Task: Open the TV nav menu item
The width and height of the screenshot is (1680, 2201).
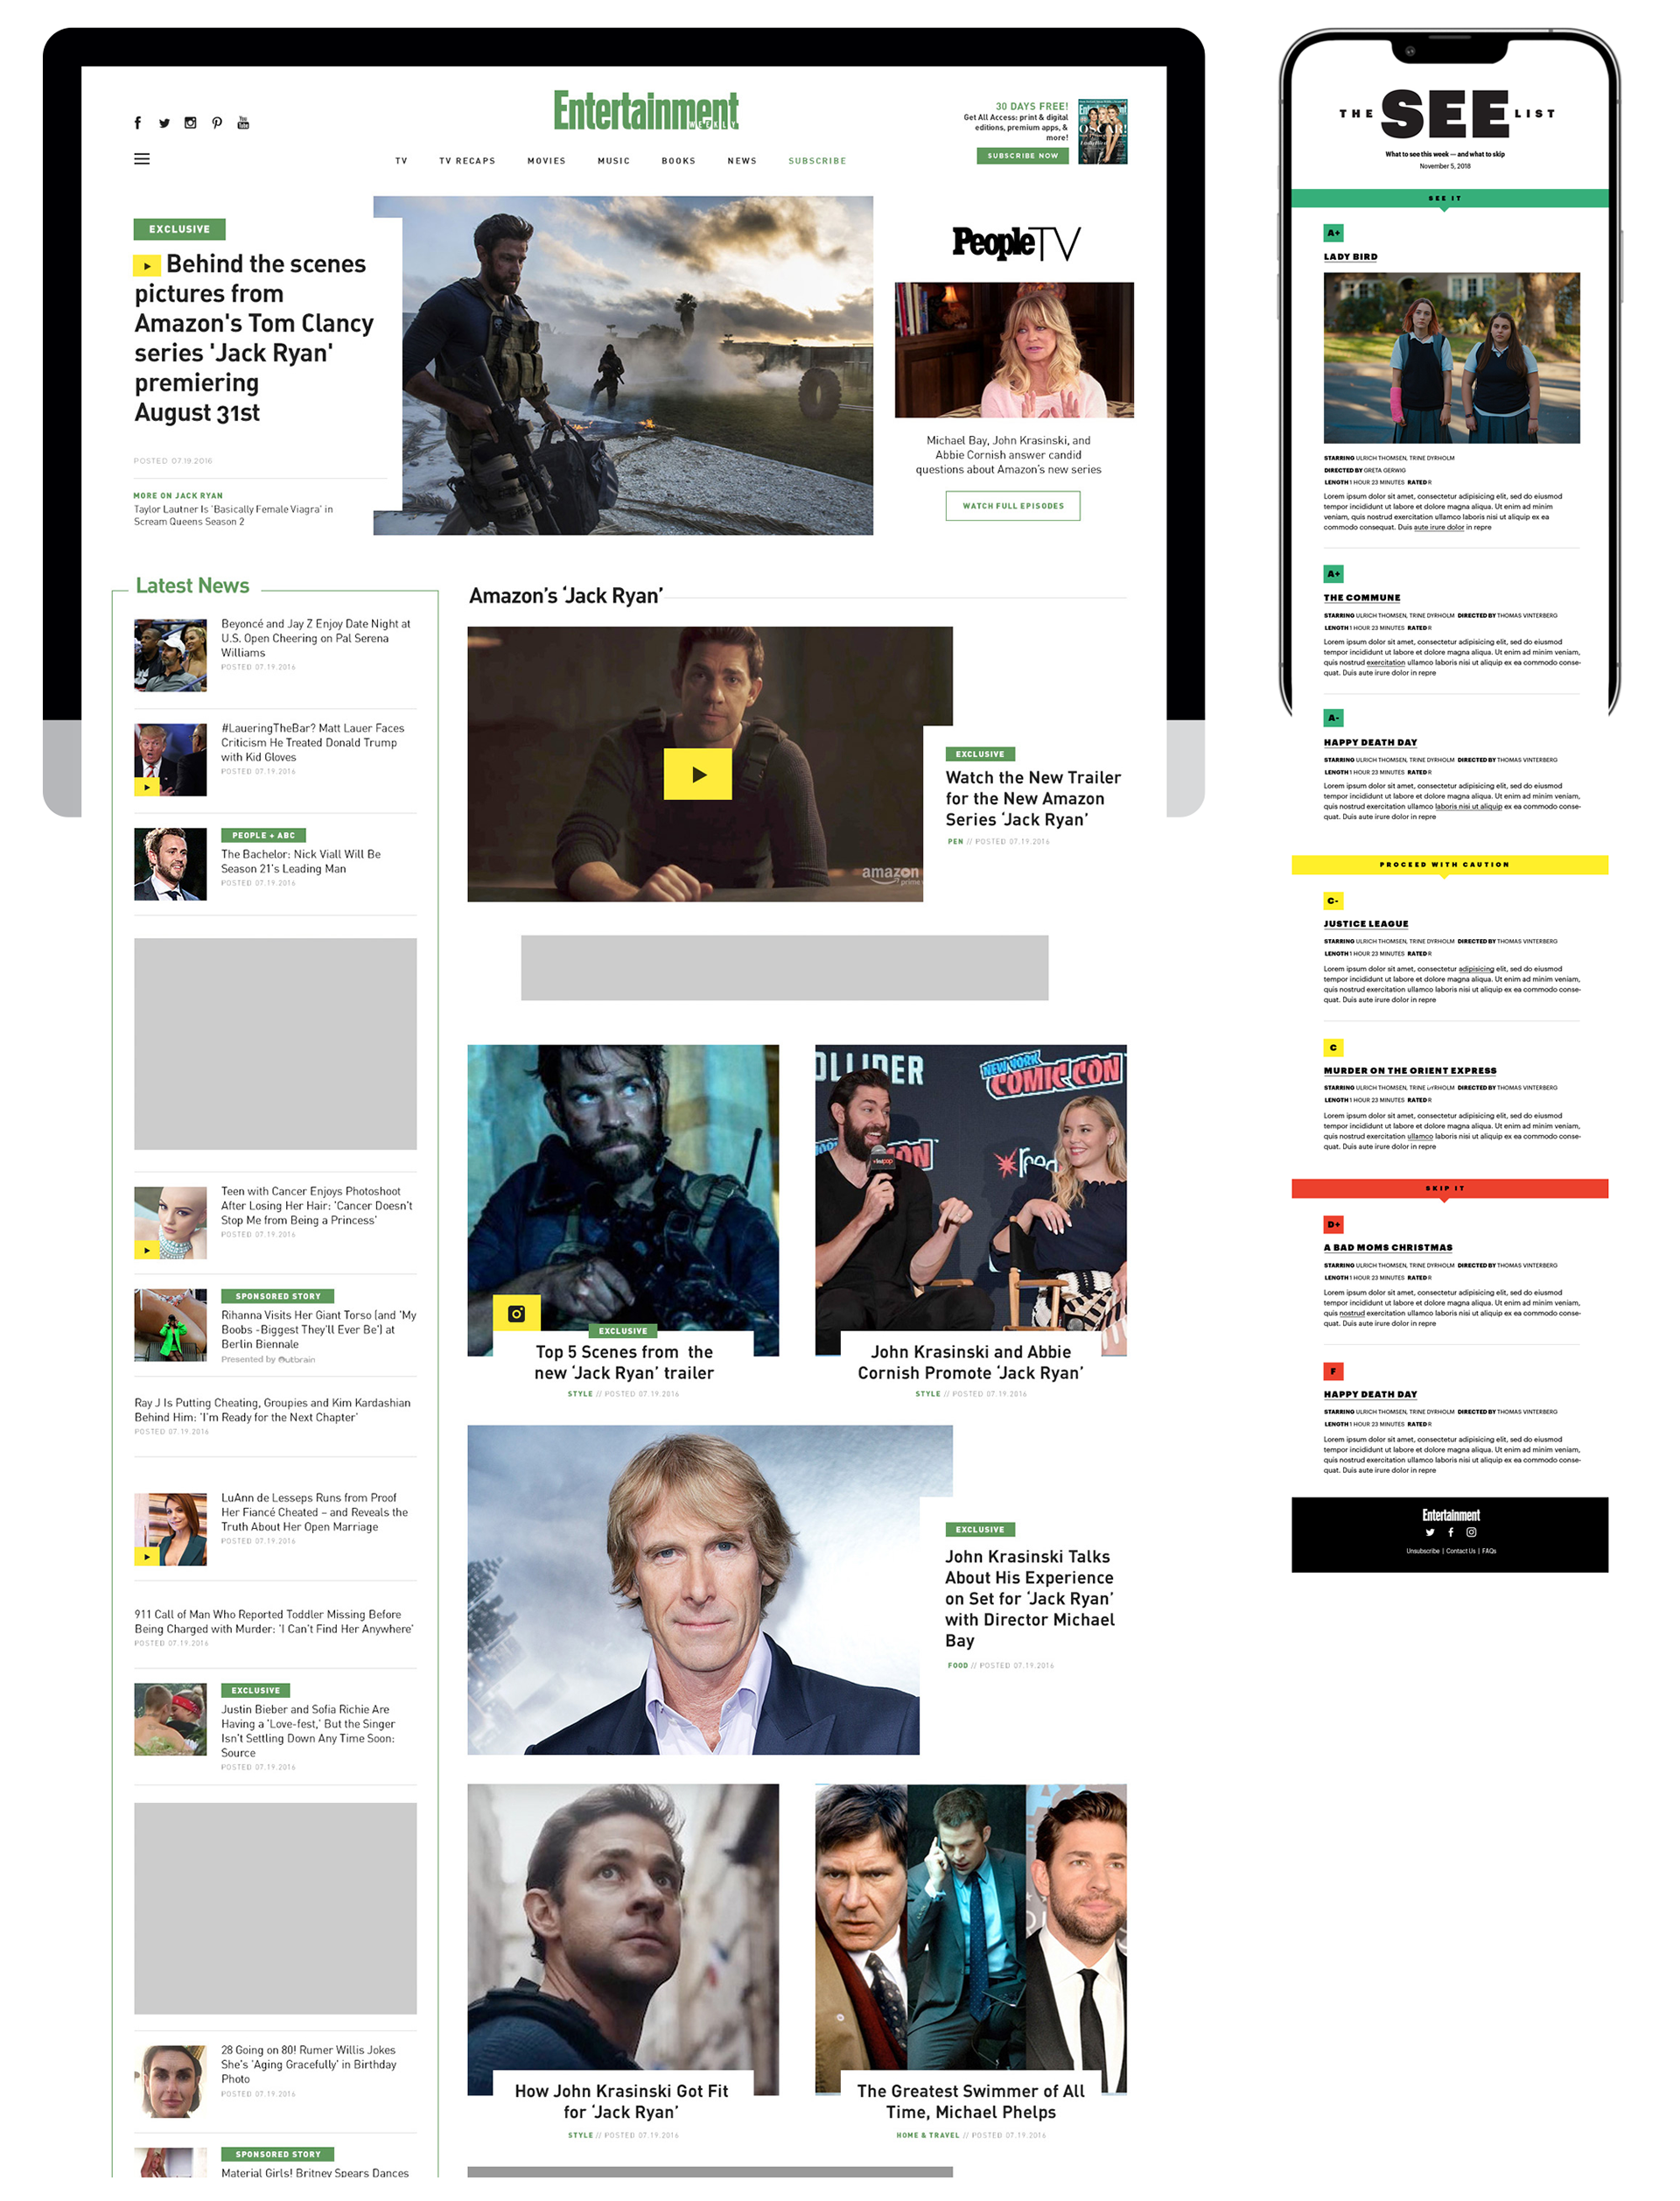Action: (401, 161)
